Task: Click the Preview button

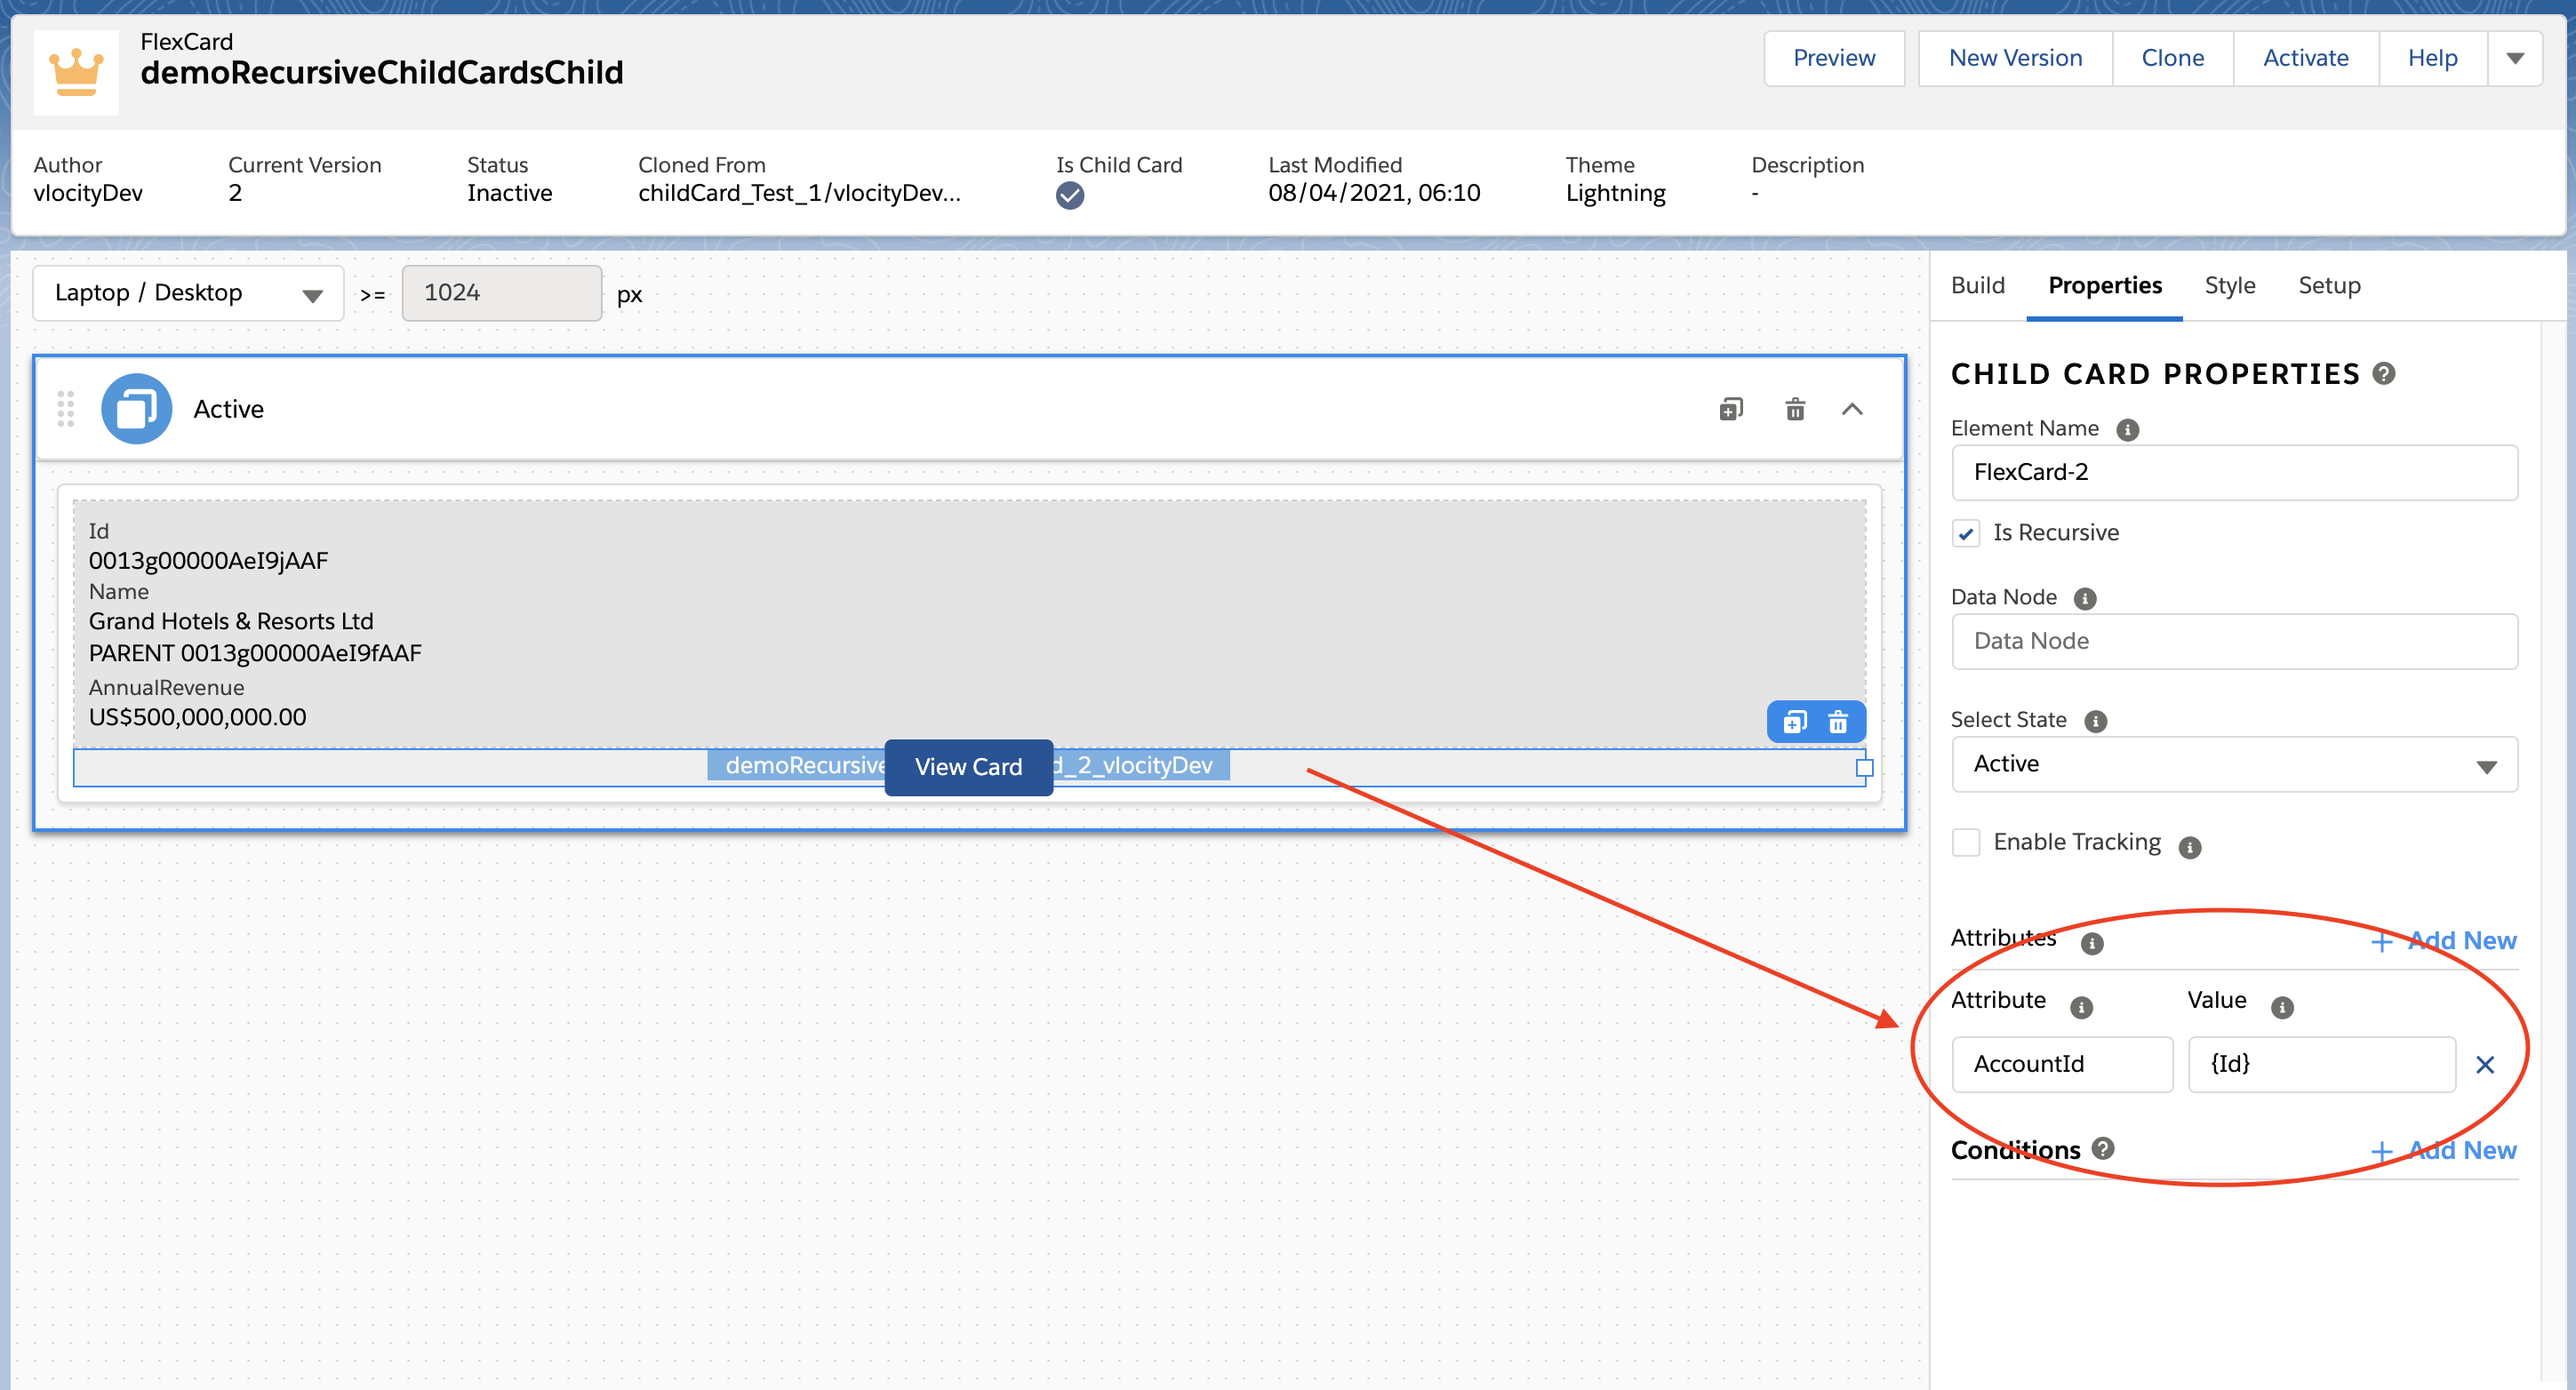Action: 1834,58
